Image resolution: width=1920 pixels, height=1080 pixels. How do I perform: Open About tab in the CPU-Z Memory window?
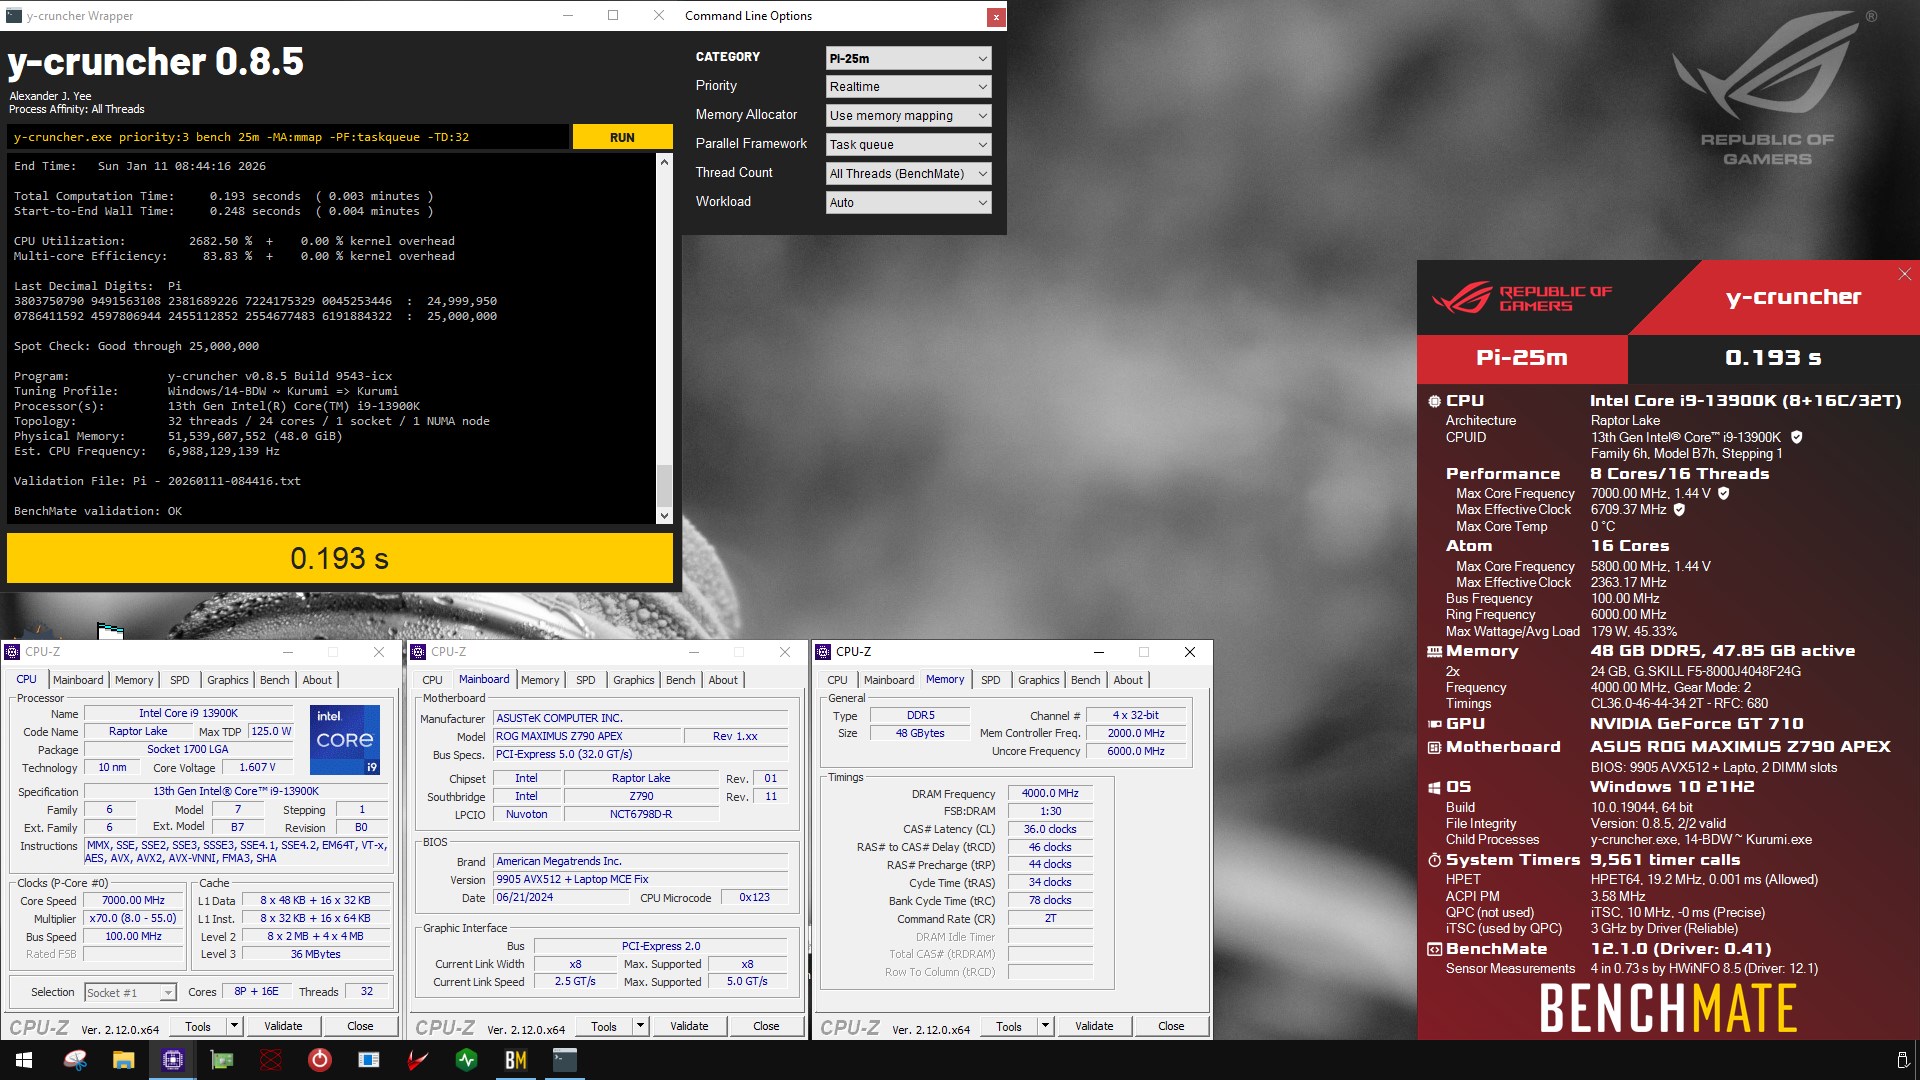point(1128,680)
